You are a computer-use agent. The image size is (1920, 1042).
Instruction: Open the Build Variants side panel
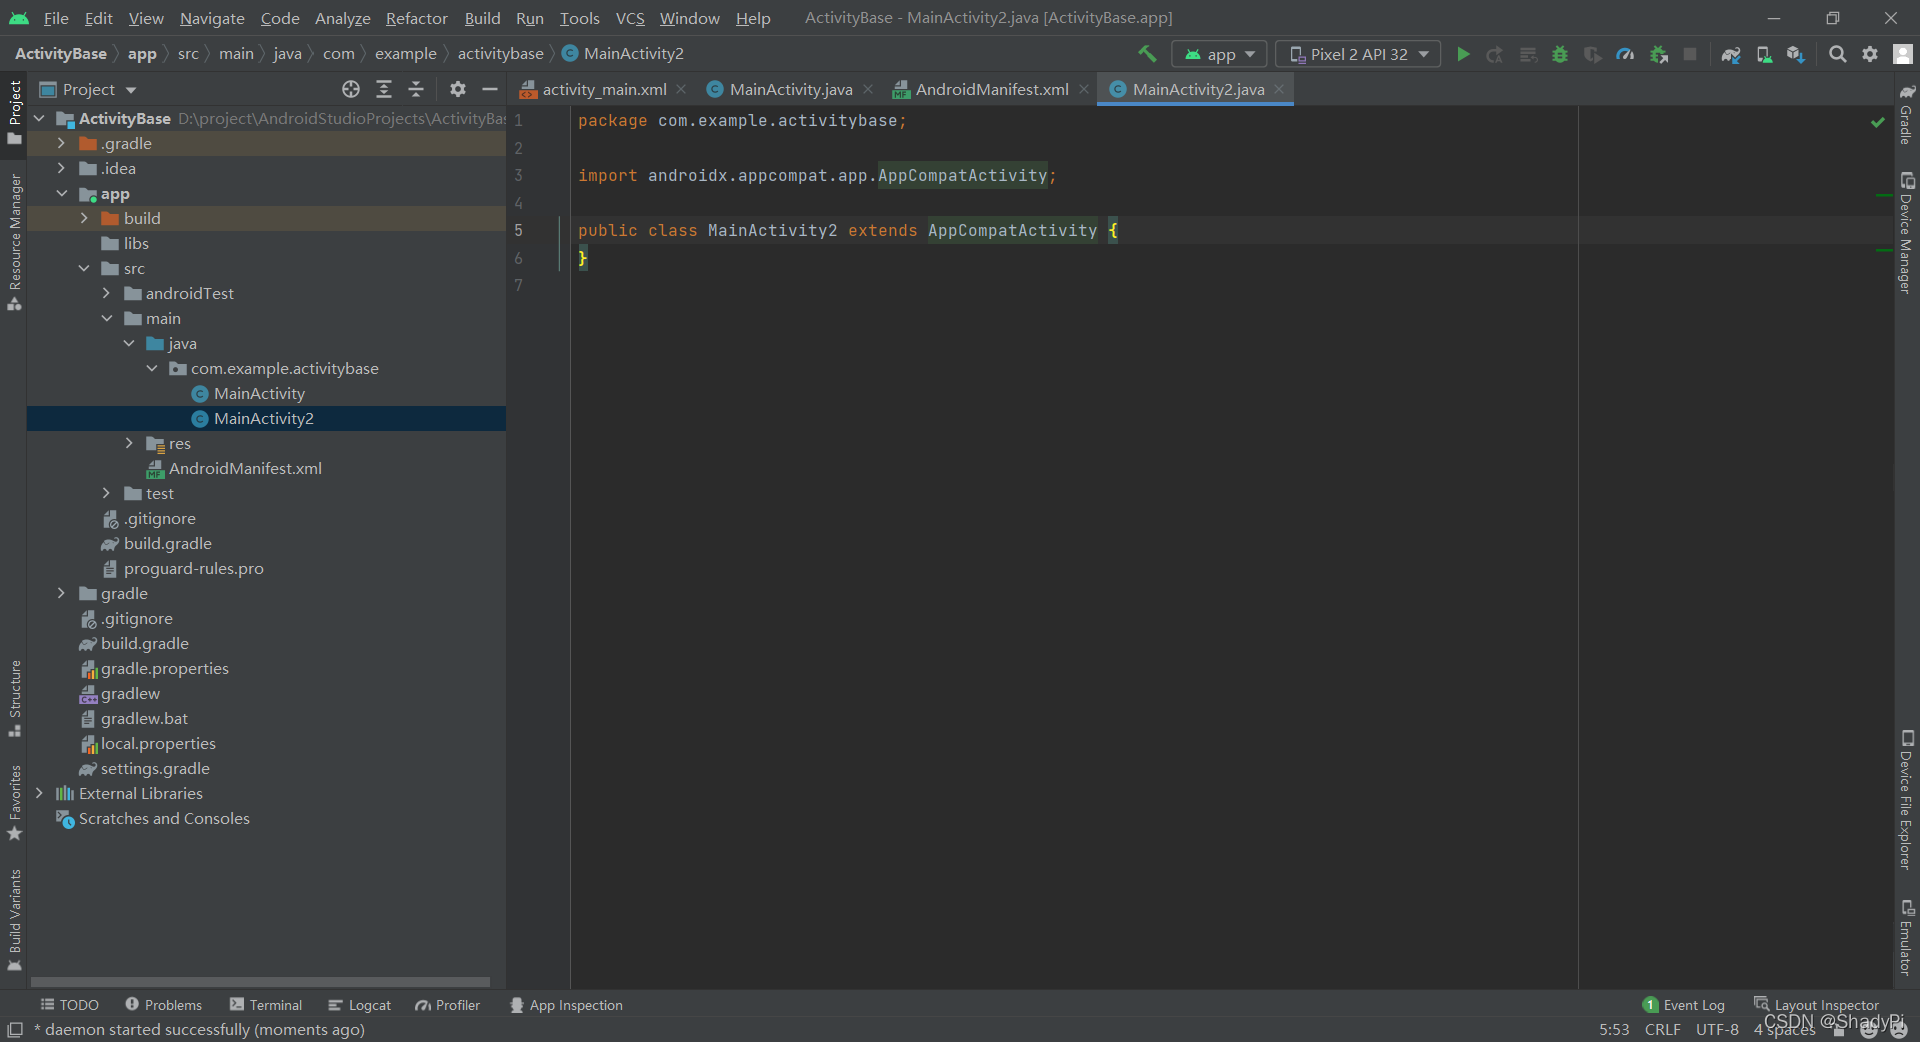point(14,920)
